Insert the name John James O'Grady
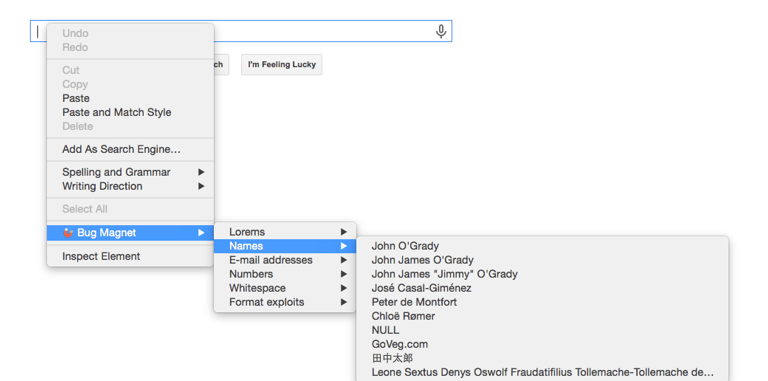This screenshot has height=381, width=768. click(x=542, y=260)
